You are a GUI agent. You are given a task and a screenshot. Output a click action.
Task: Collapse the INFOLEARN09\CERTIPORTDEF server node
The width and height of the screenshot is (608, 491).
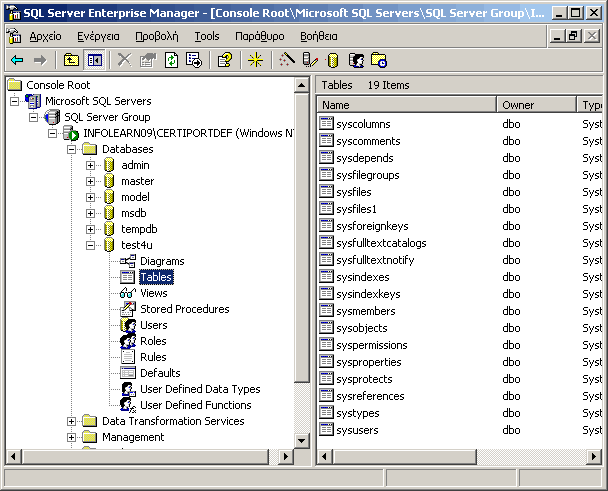coord(52,133)
